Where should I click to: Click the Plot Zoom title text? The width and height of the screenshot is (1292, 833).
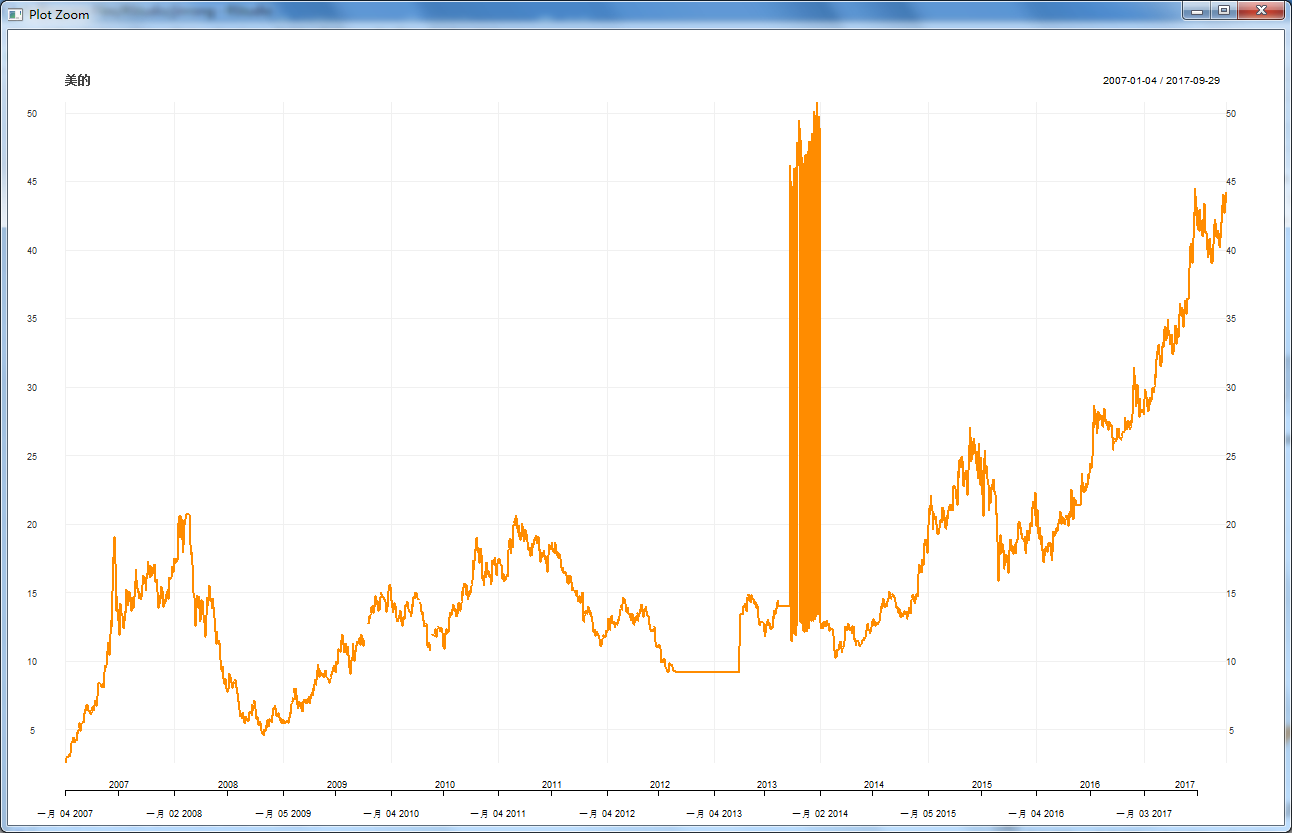point(59,14)
